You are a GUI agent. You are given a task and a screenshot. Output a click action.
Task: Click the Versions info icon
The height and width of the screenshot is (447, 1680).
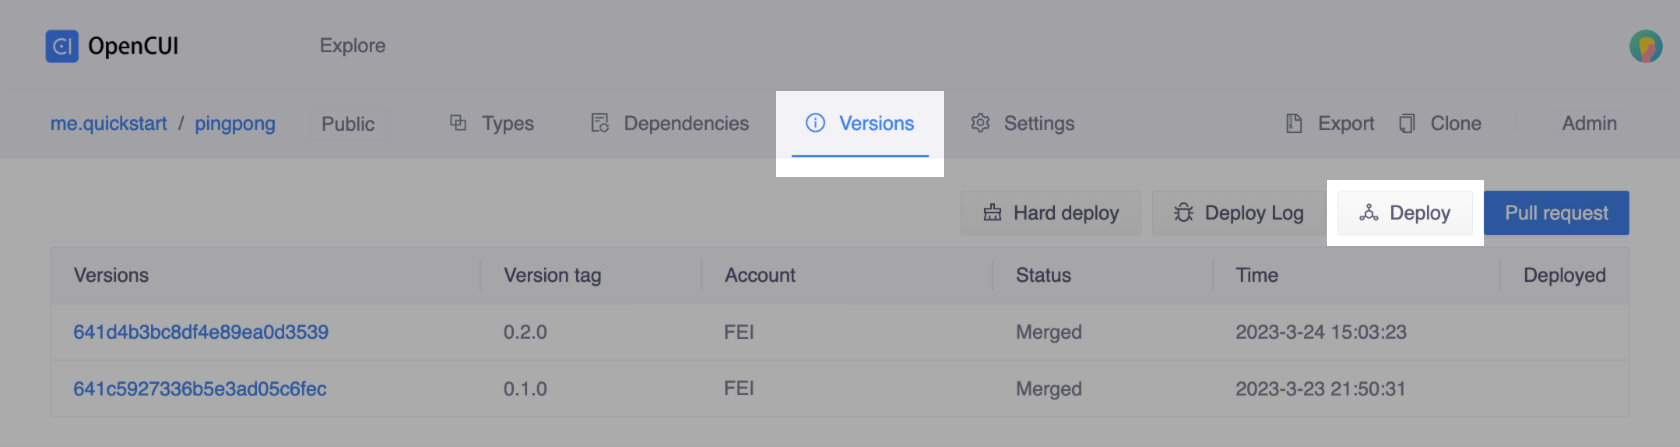[x=815, y=123]
